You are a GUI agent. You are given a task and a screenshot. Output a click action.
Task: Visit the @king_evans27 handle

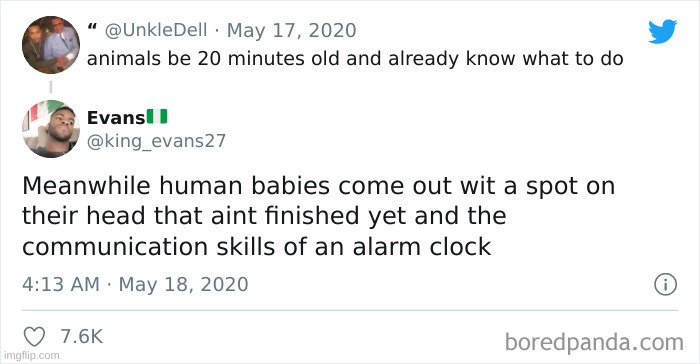156,141
